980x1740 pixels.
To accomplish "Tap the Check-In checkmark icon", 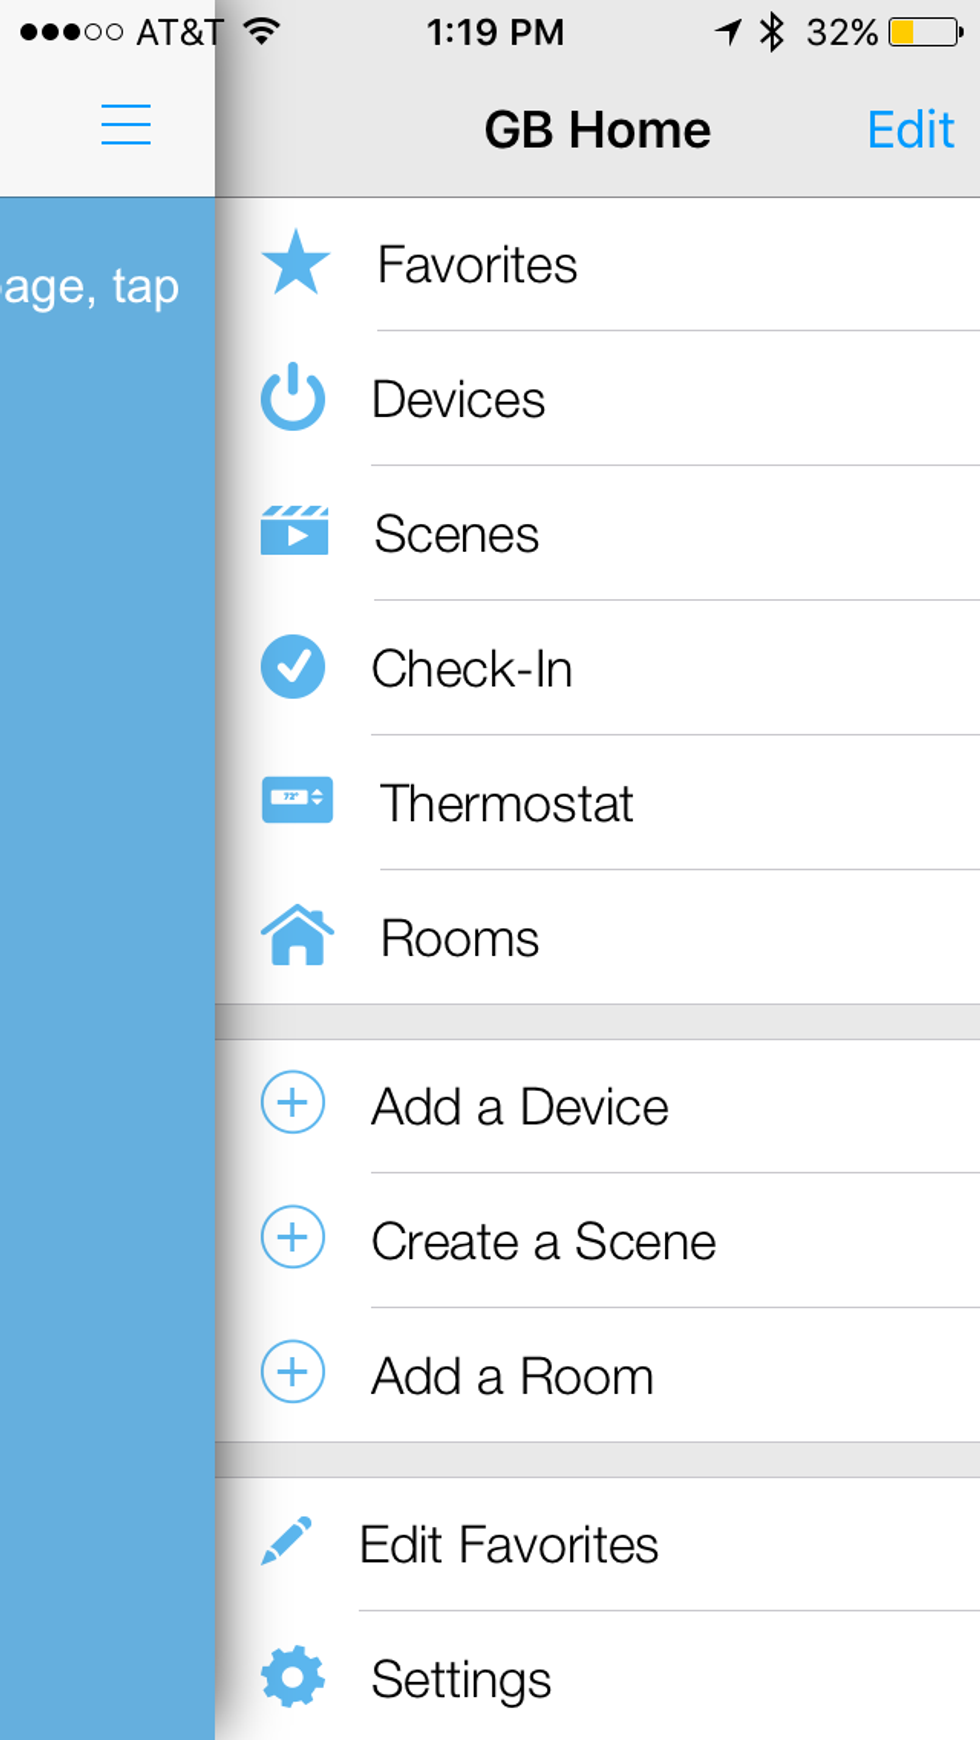I will [x=293, y=667].
